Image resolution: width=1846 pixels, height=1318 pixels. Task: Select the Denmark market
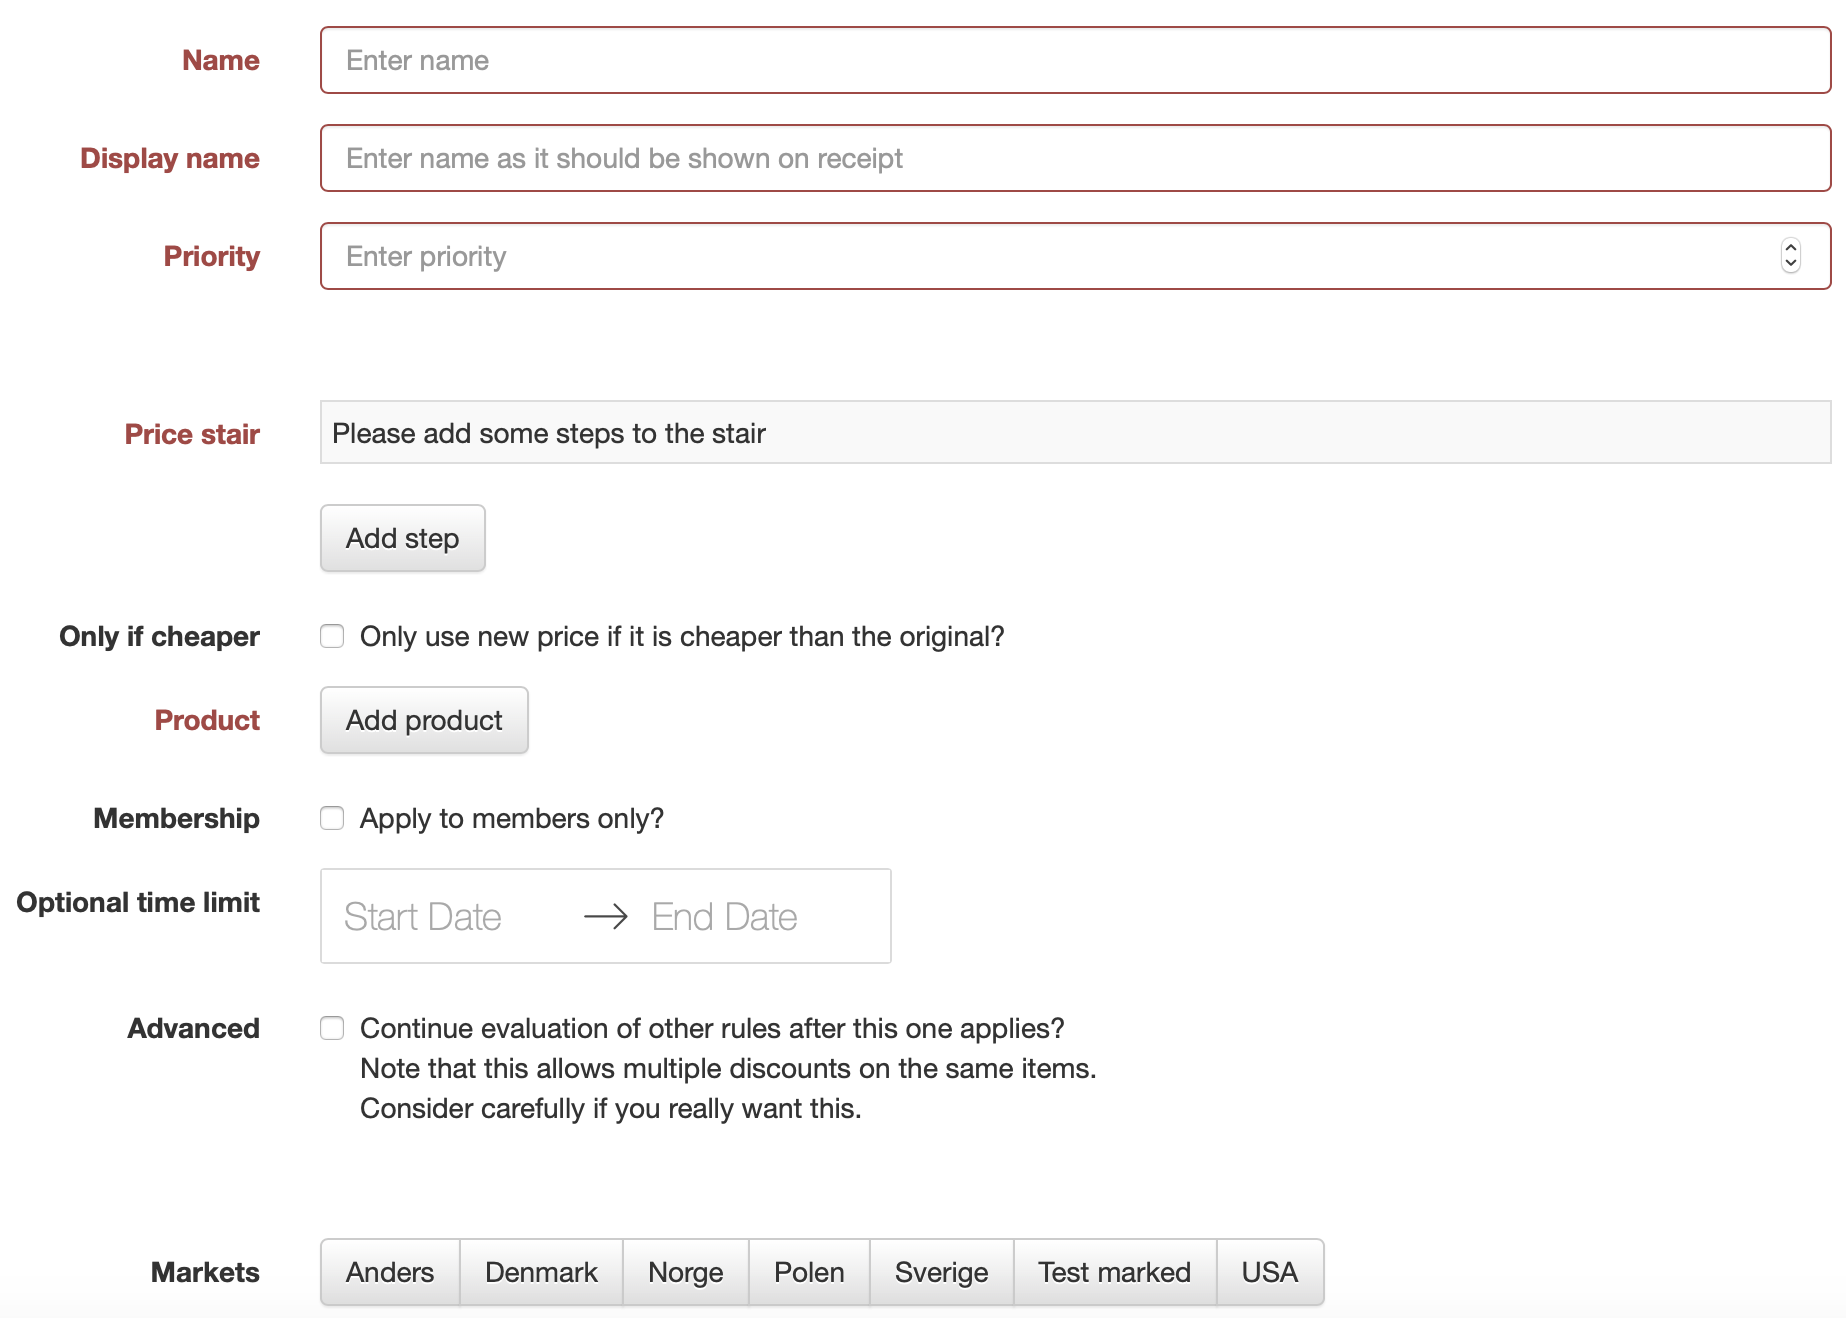(x=541, y=1272)
